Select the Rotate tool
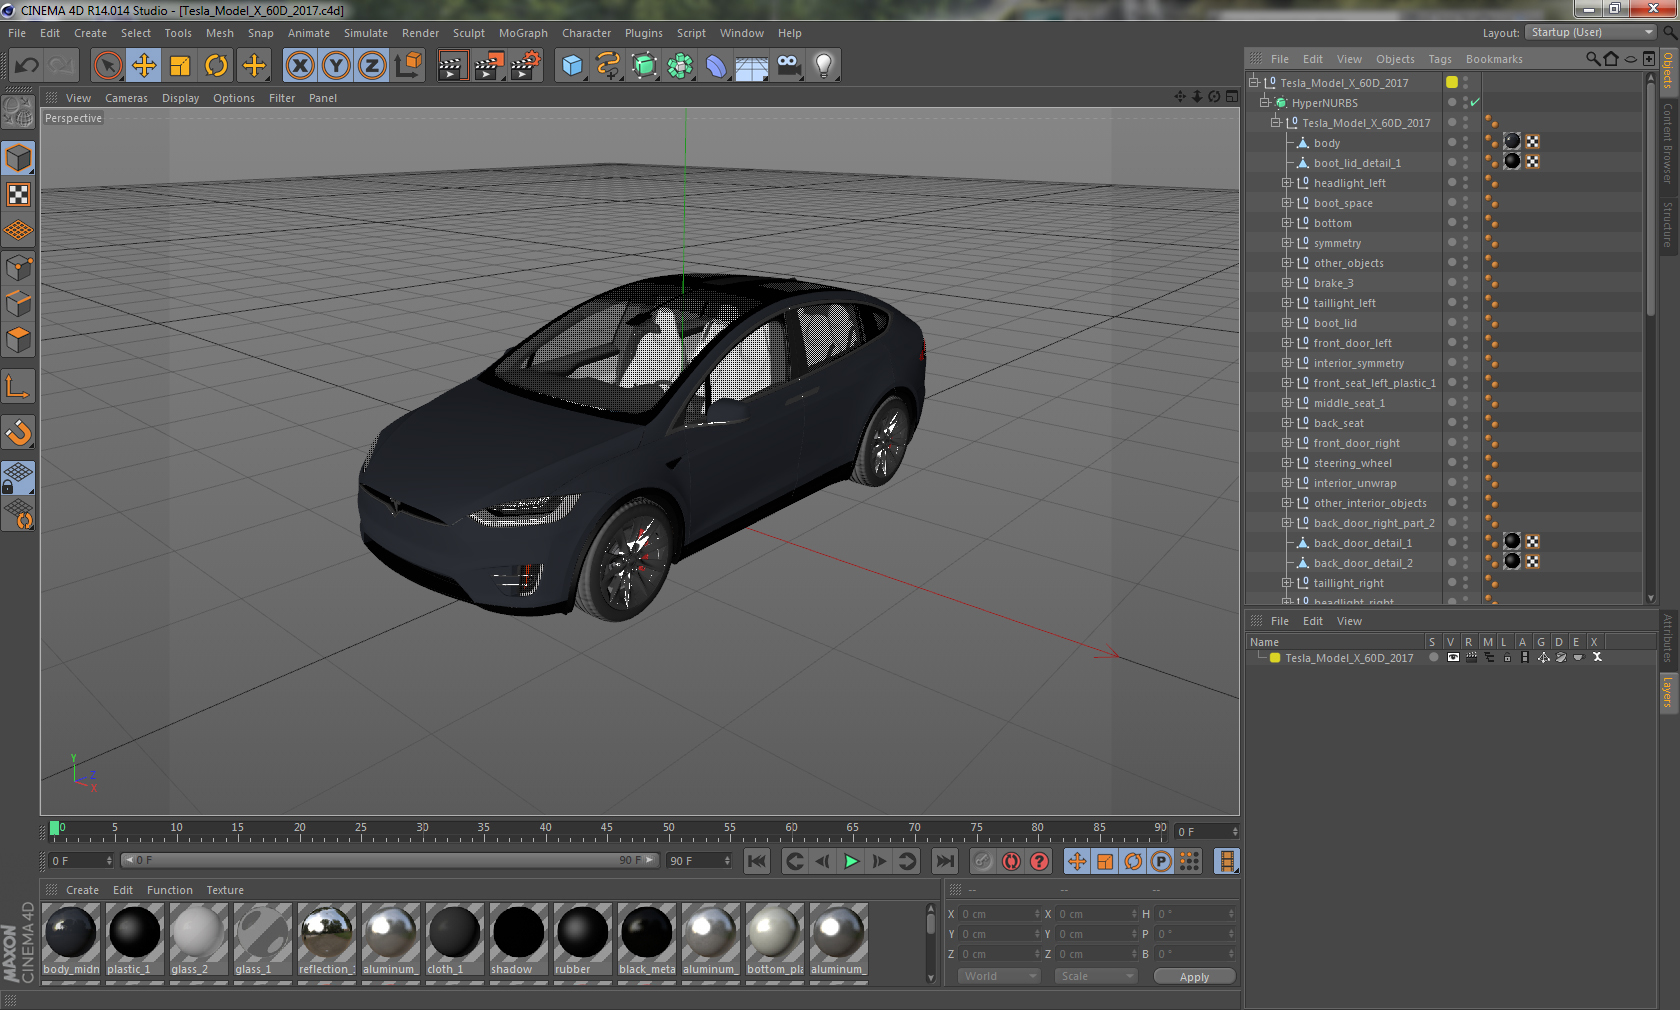The width and height of the screenshot is (1680, 1010). click(x=216, y=66)
